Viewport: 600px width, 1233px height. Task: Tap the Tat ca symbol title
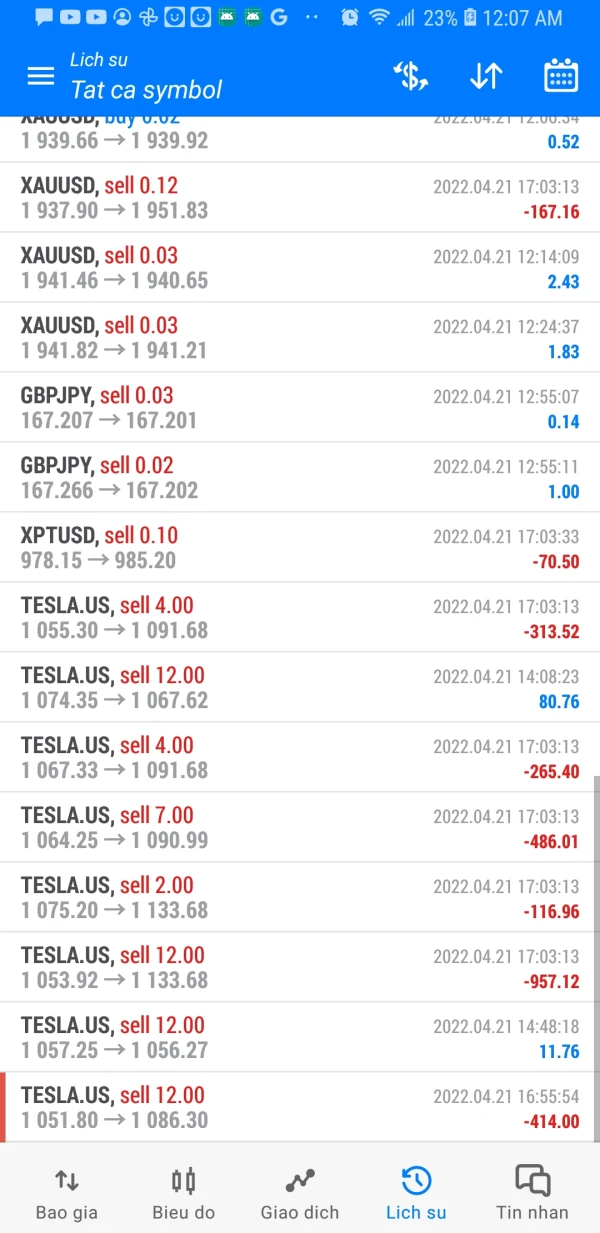[x=147, y=90]
